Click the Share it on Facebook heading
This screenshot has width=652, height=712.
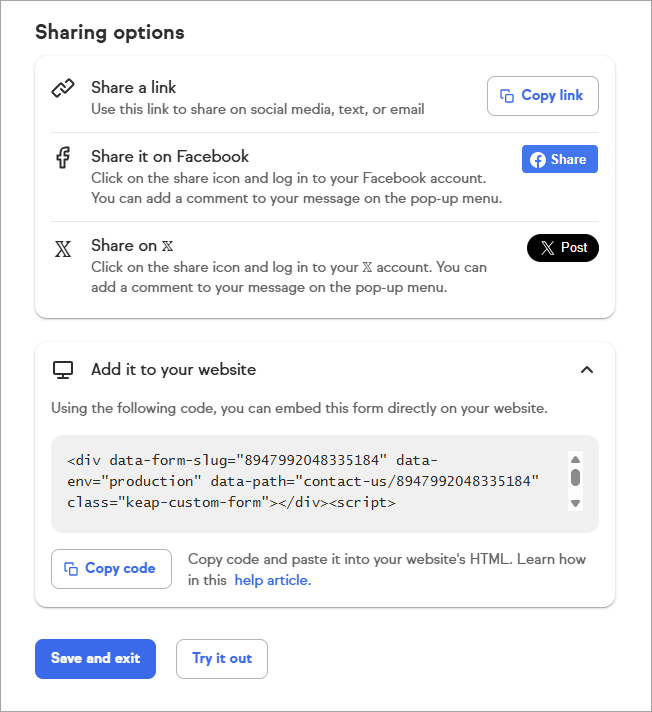(x=170, y=156)
